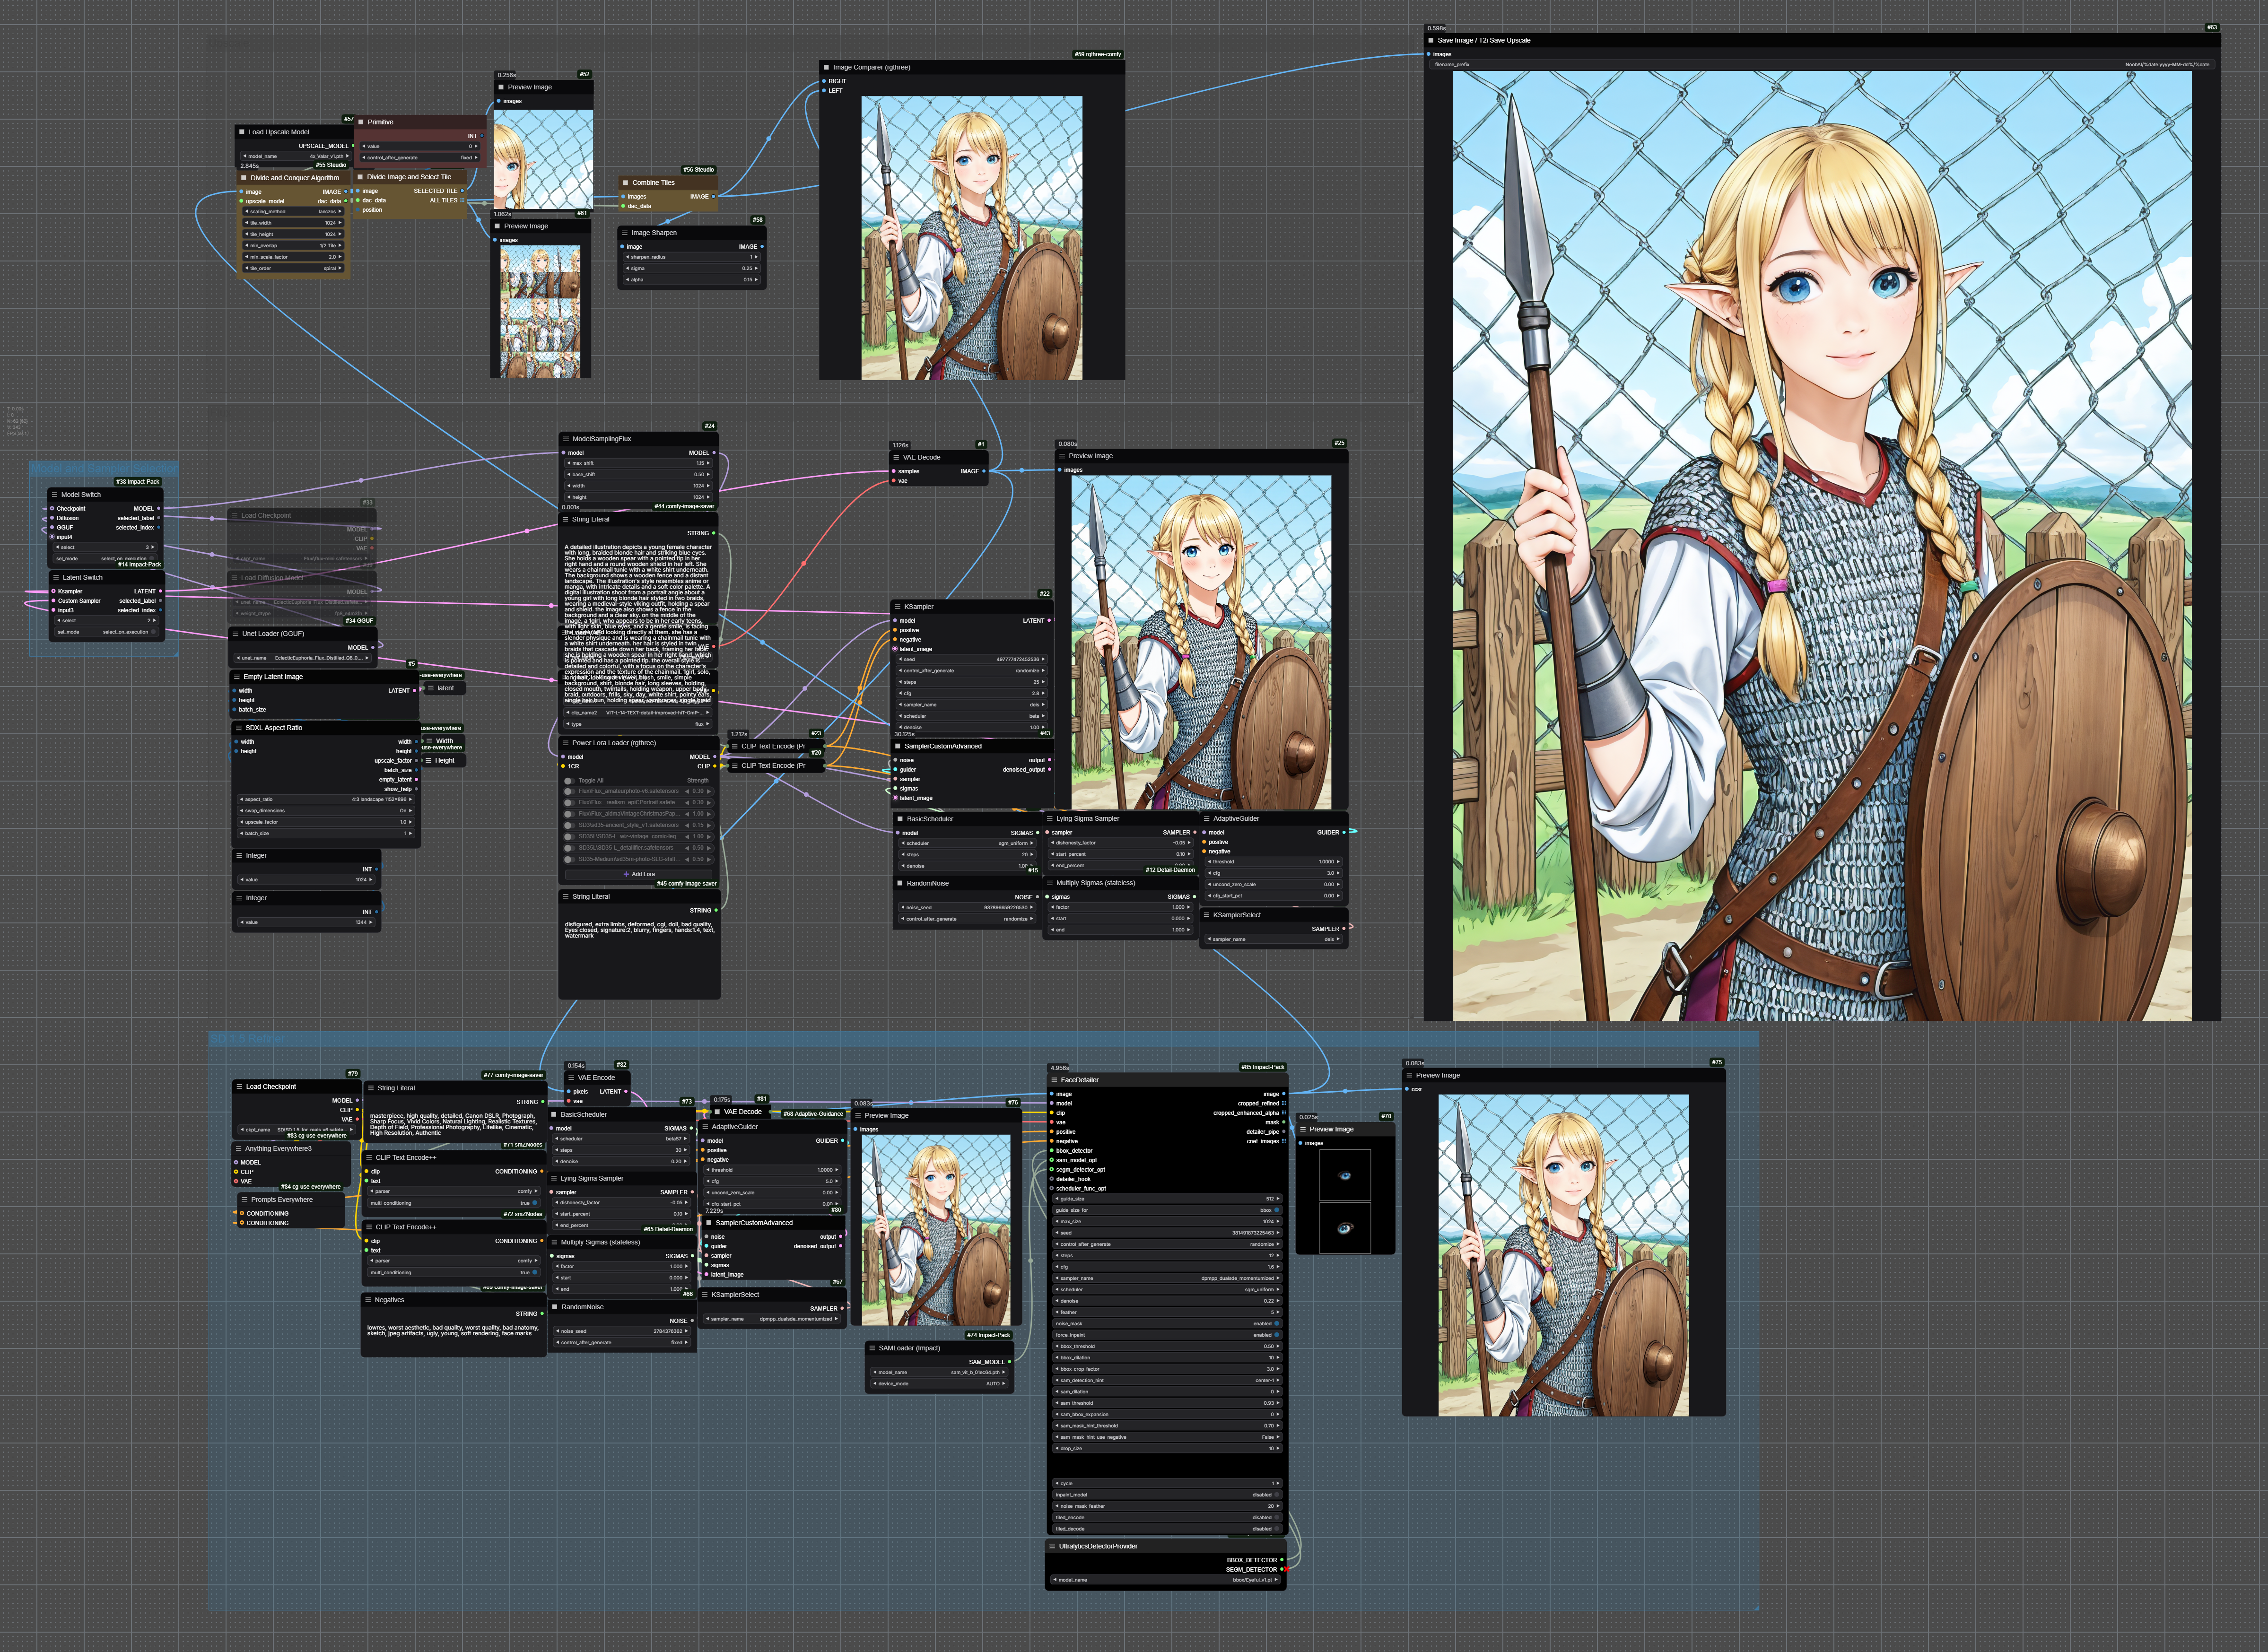The height and width of the screenshot is (1652, 2268).
Task: Toggle tiled_encode in FaceDetailer
Action: [1167, 1517]
